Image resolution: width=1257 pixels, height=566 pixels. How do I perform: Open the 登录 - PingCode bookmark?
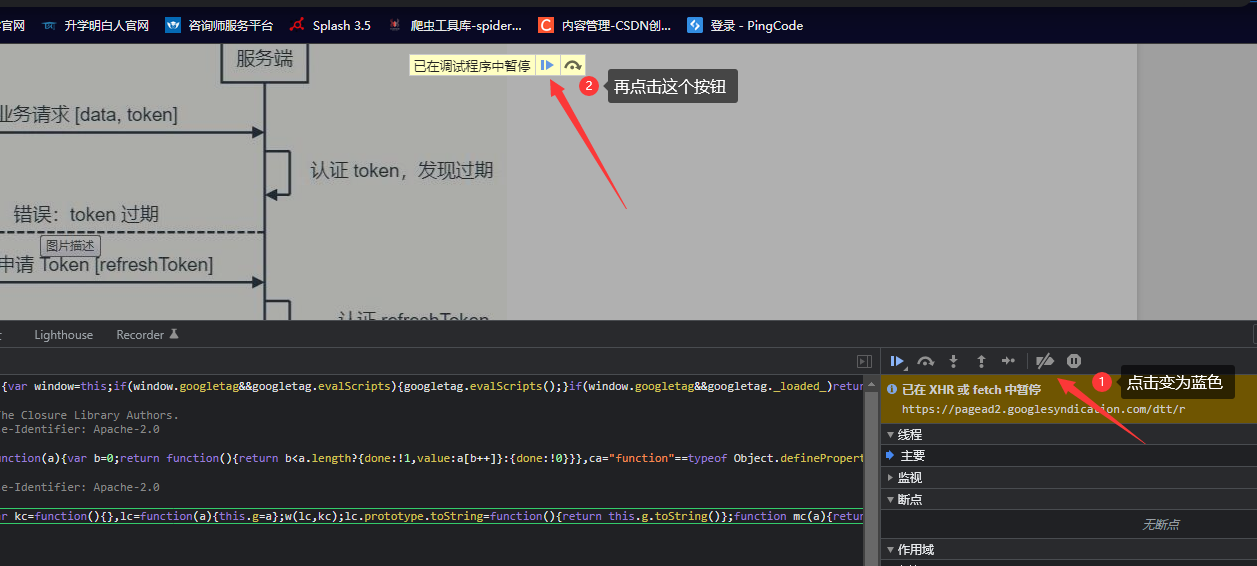tap(745, 26)
